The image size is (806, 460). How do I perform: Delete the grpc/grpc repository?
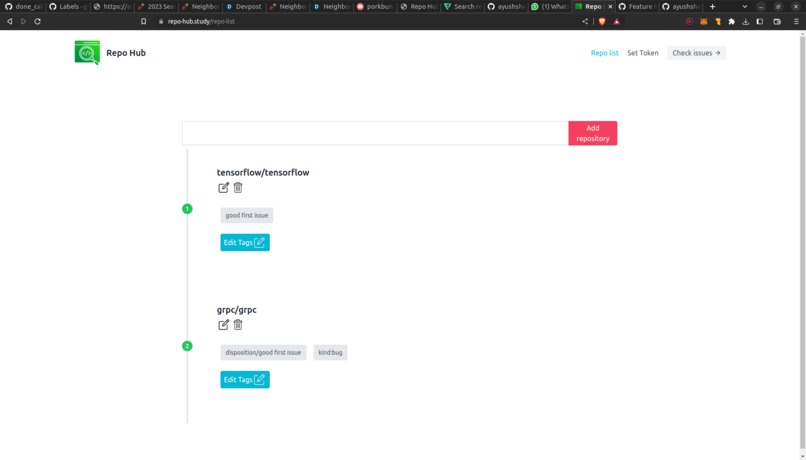[x=237, y=325]
